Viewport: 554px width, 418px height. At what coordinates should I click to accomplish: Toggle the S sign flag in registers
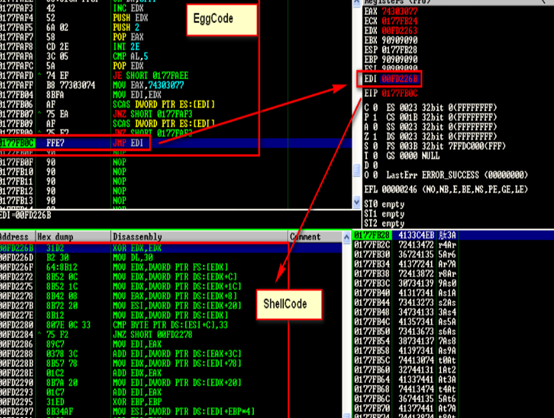(x=371, y=146)
